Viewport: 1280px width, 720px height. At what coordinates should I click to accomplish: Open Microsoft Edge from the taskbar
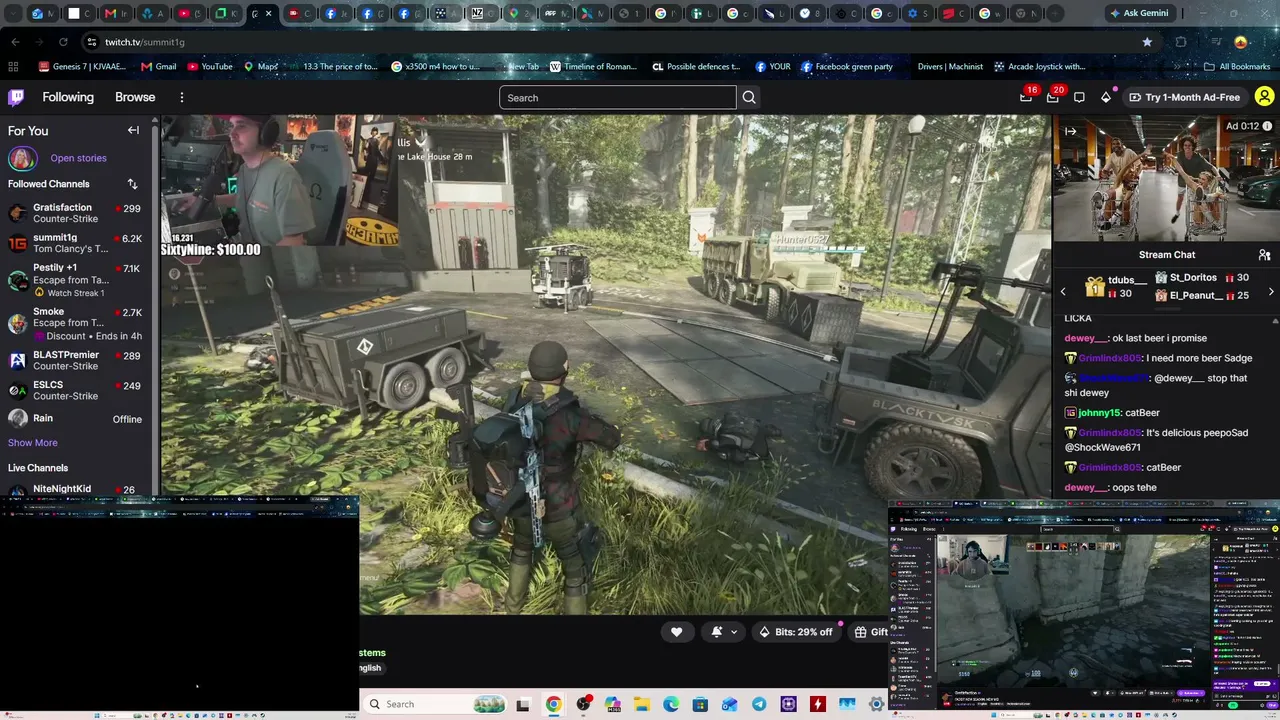pyautogui.click(x=671, y=704)
